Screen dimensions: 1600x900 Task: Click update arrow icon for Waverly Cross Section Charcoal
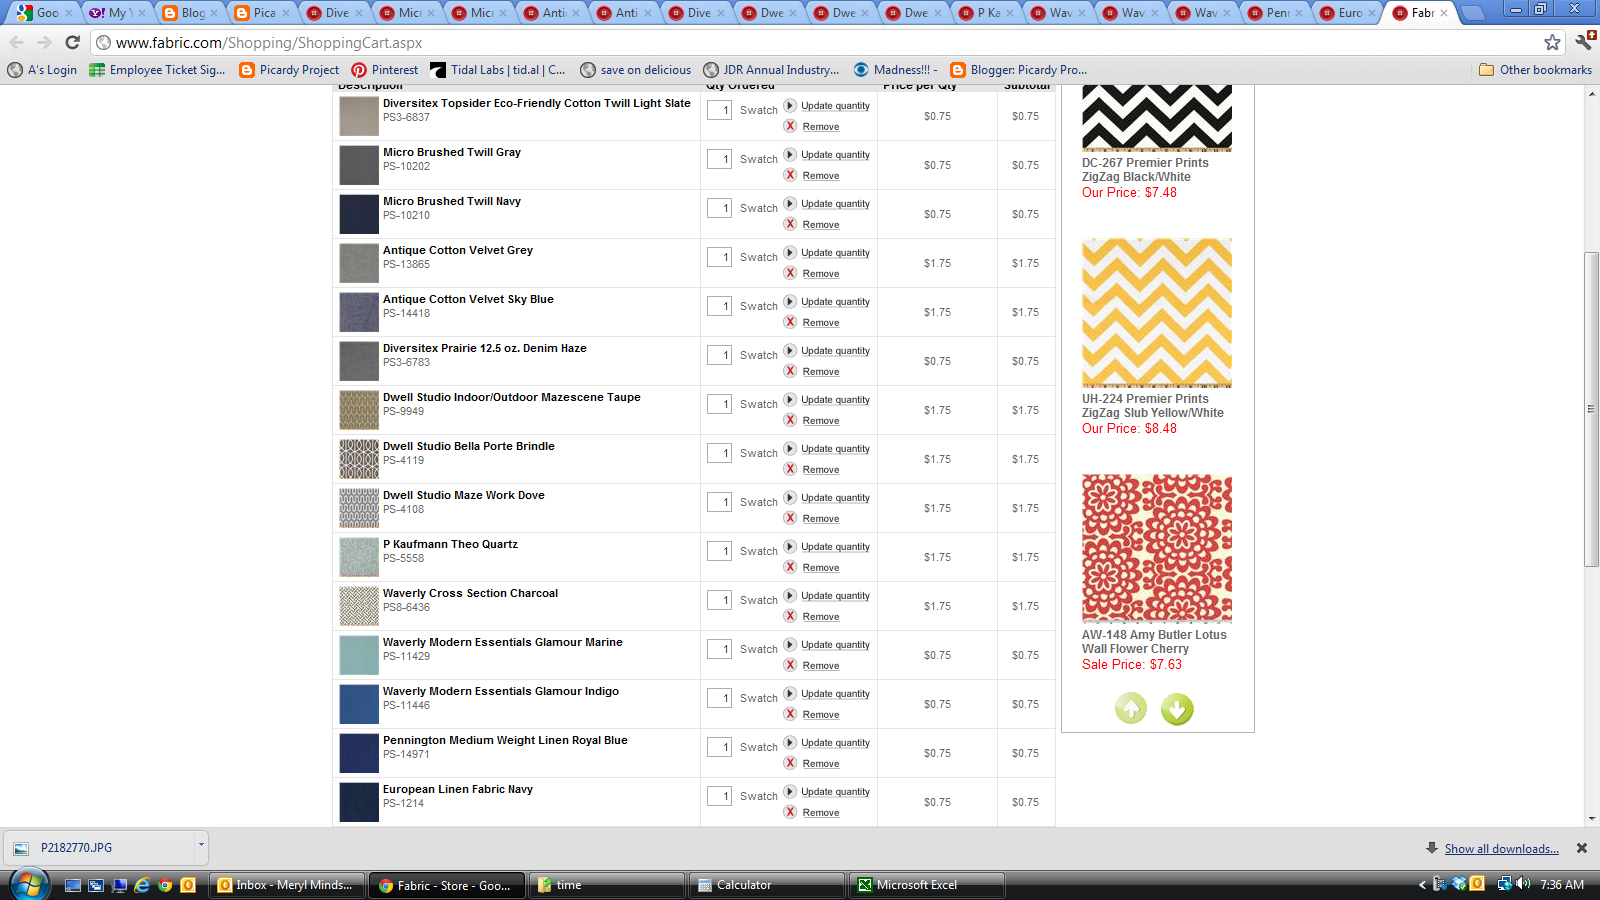790,595
